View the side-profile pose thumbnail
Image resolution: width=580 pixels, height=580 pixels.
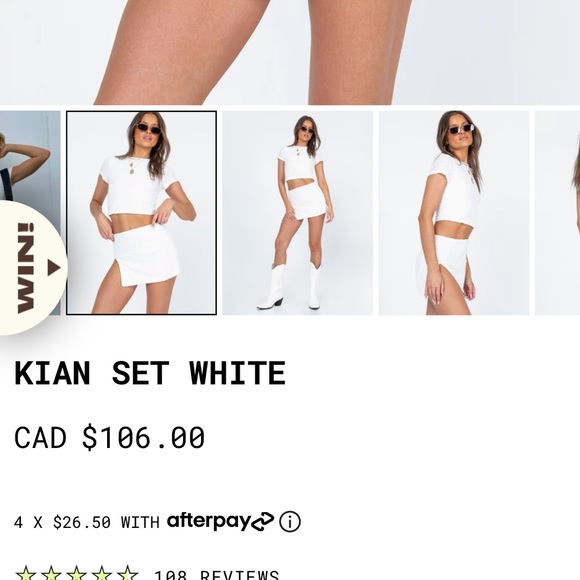pos(453,213)
